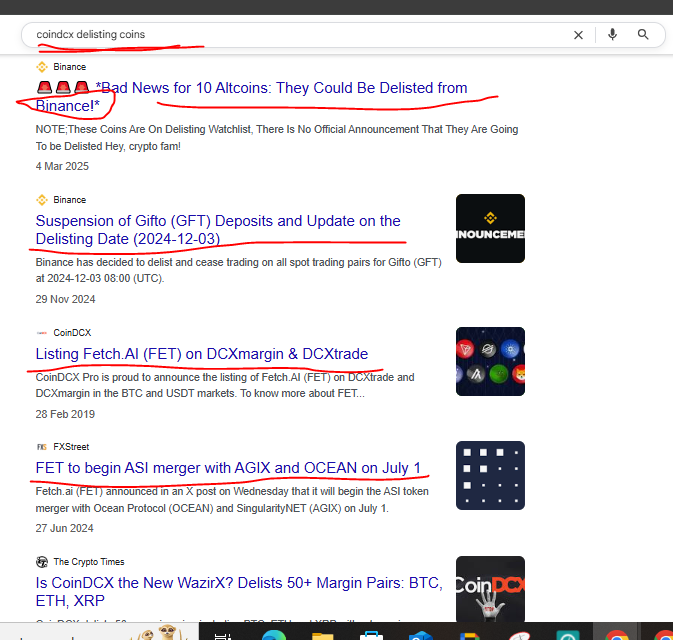Open 'Suspension of Gifto (GFT) Deposits' result

[218, 230]
